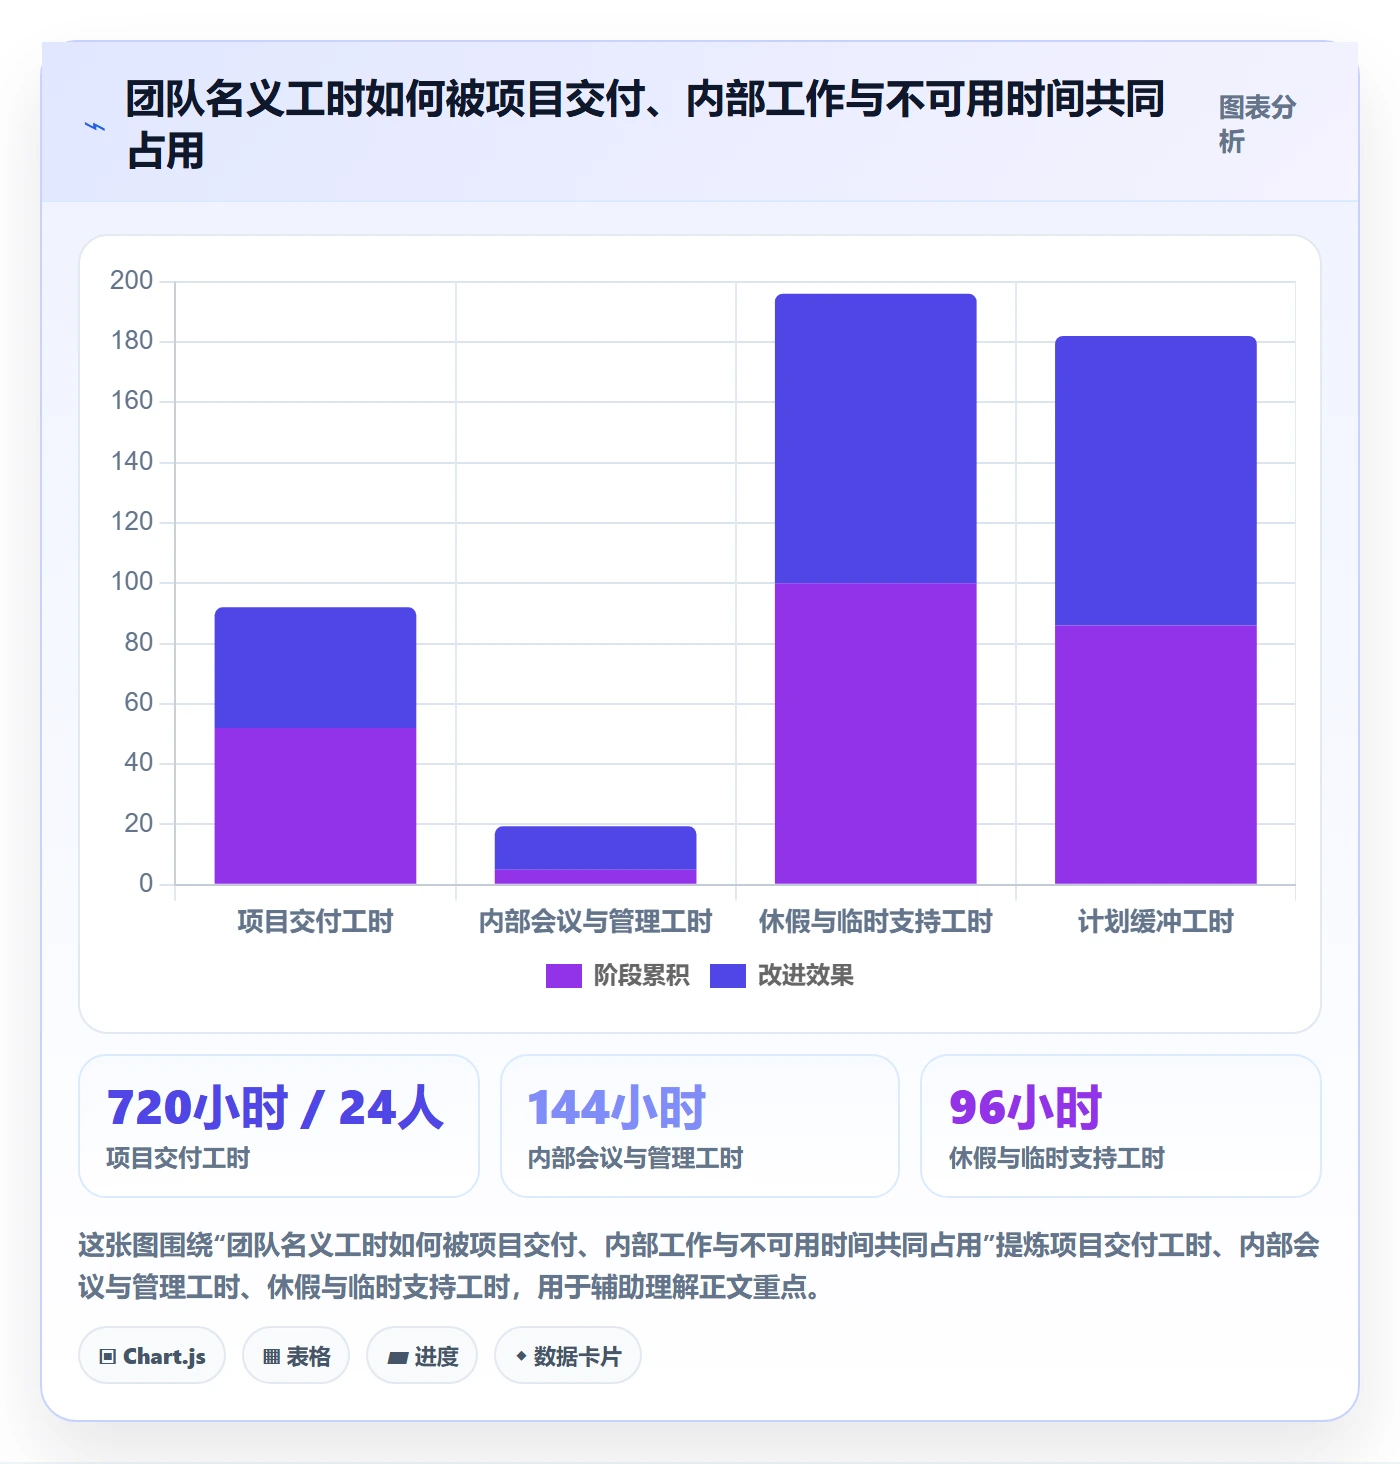Click the 项目交付工时 x-axis label

click(315, 921)
